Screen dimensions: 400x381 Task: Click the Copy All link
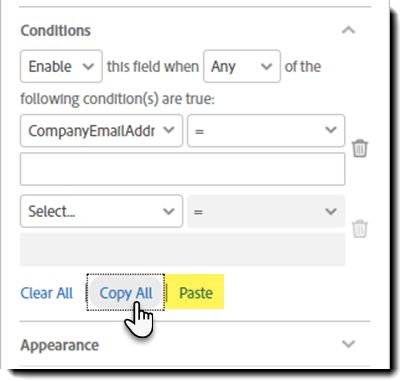[126, 293]
